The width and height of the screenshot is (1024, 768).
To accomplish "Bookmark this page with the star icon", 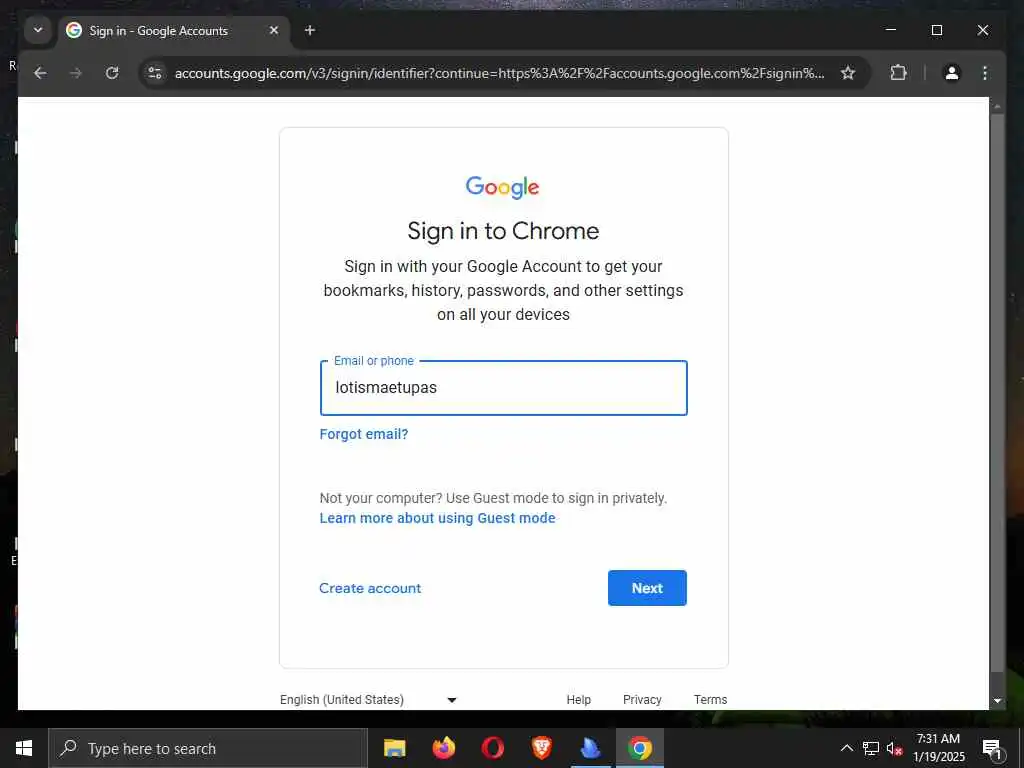I will 848,73.
